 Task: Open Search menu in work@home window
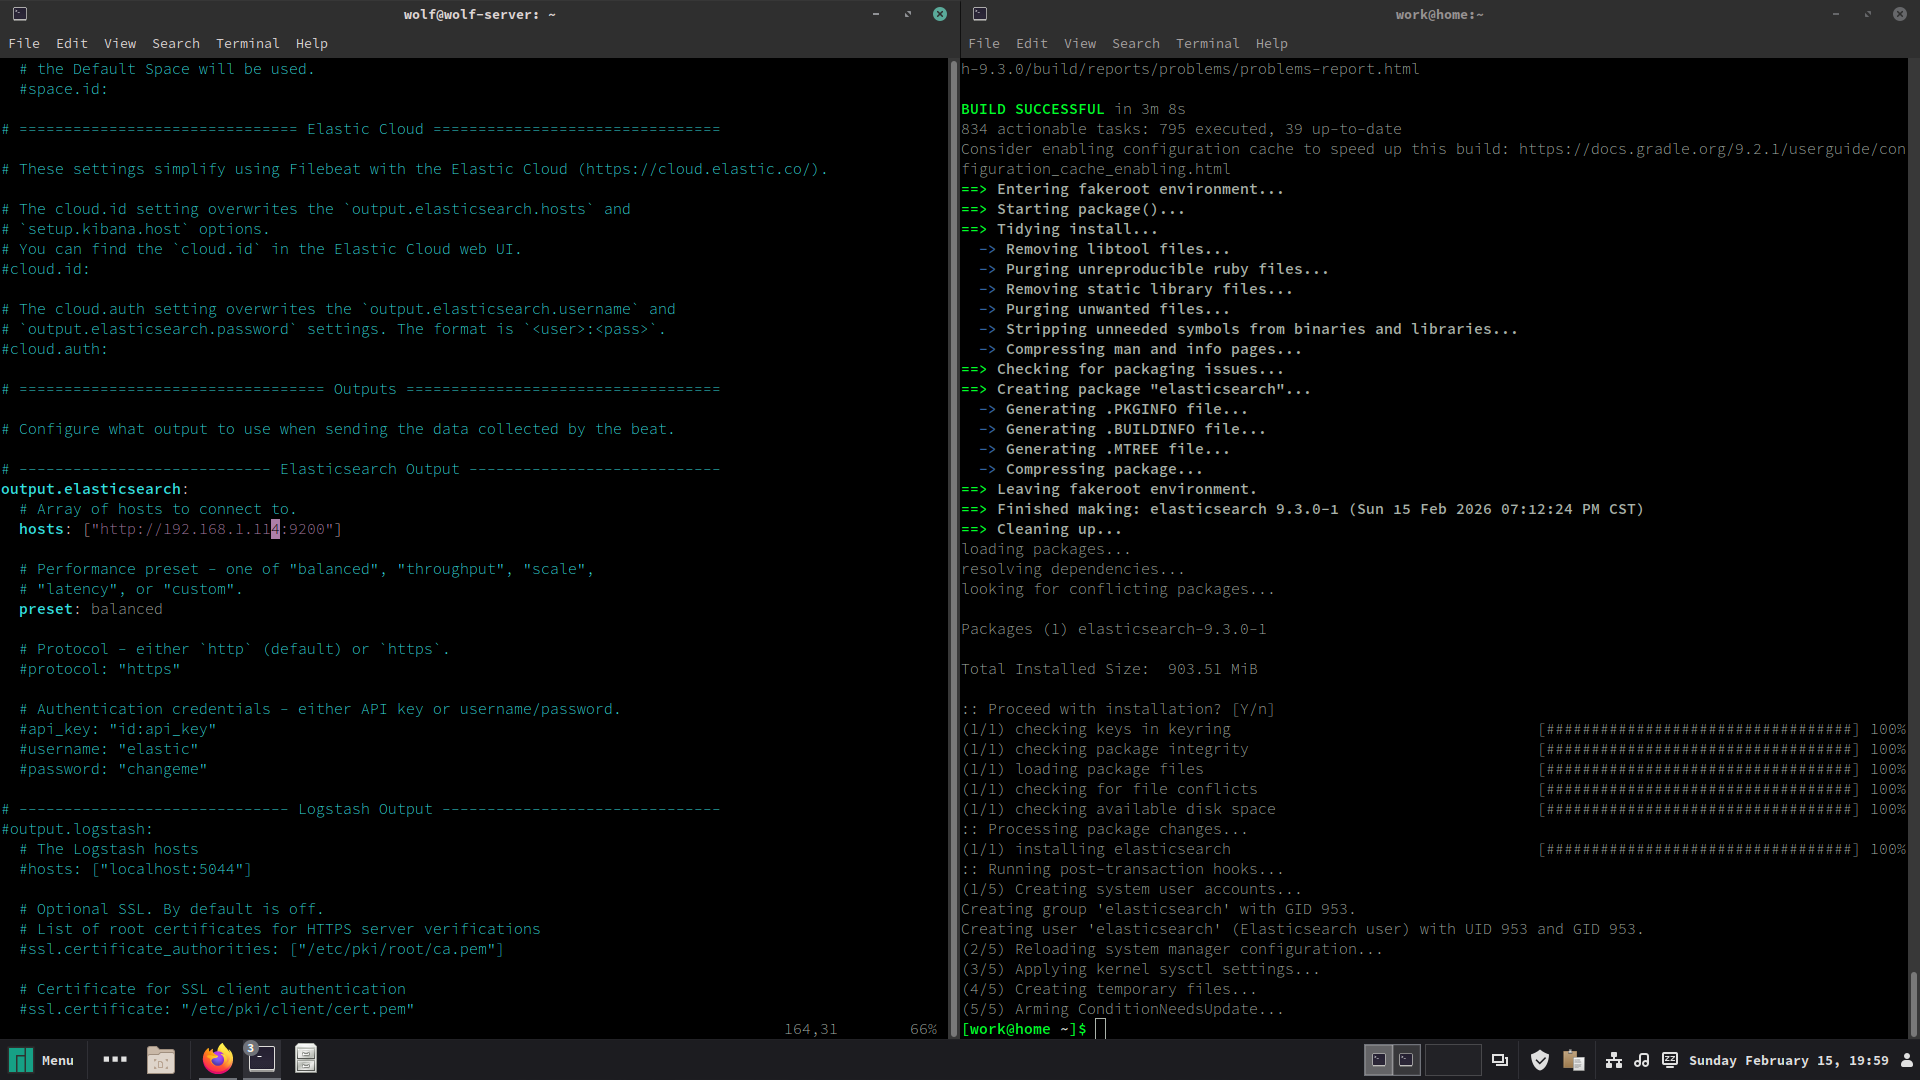tap(1135, 43)
